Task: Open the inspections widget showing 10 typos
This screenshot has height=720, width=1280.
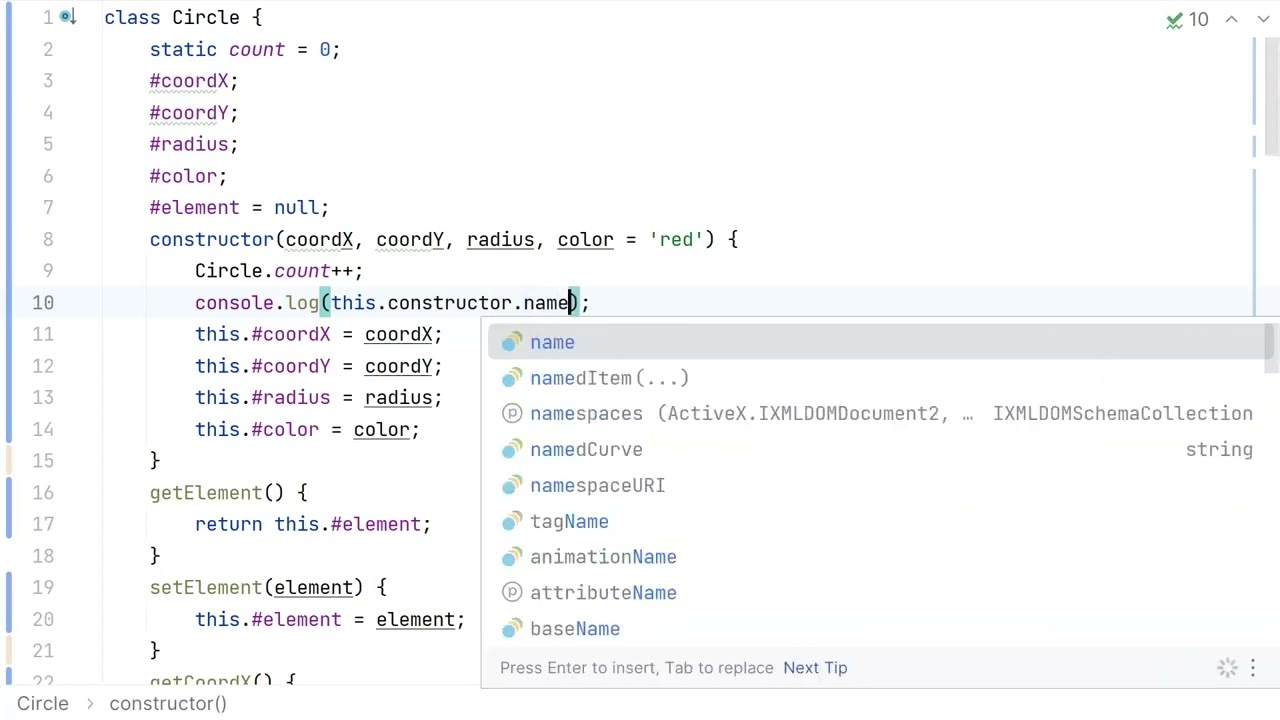Action: 1188,19
